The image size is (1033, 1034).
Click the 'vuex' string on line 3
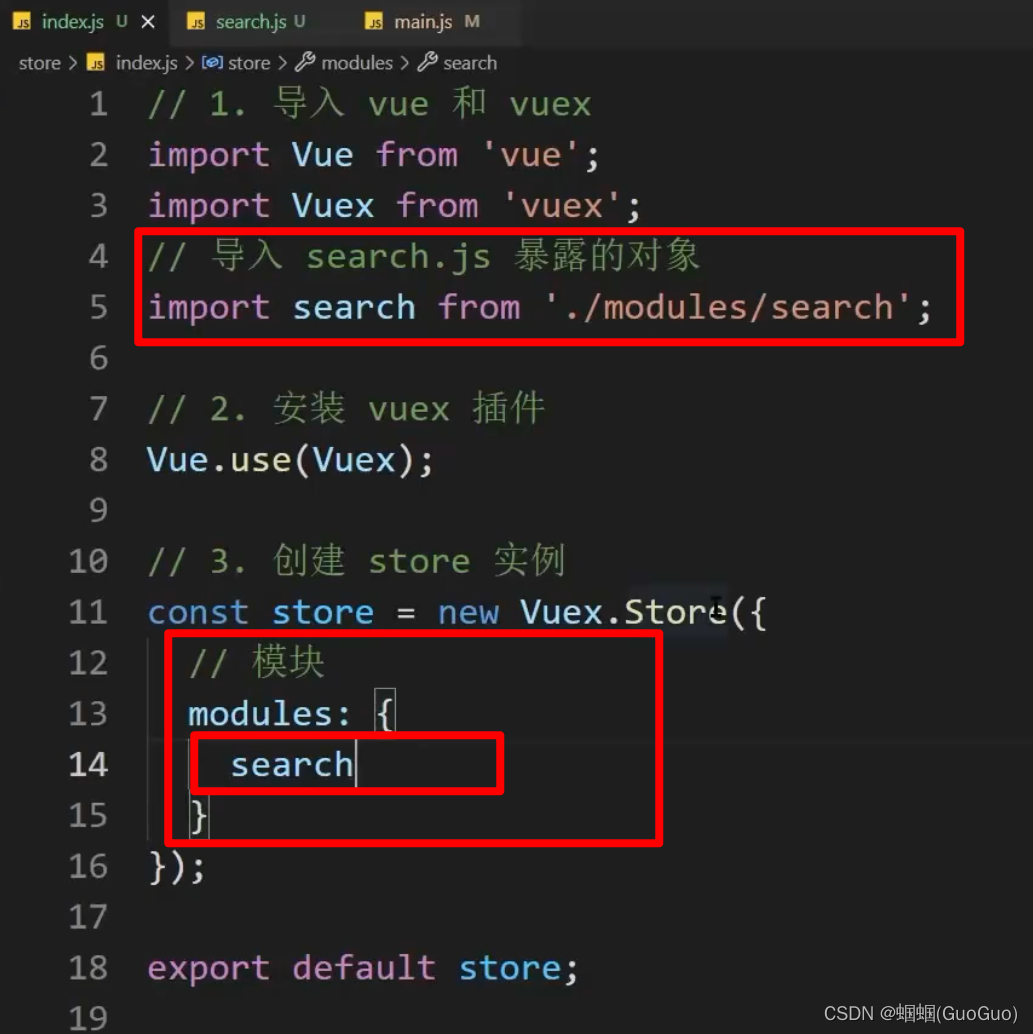[x=561, y=206]
